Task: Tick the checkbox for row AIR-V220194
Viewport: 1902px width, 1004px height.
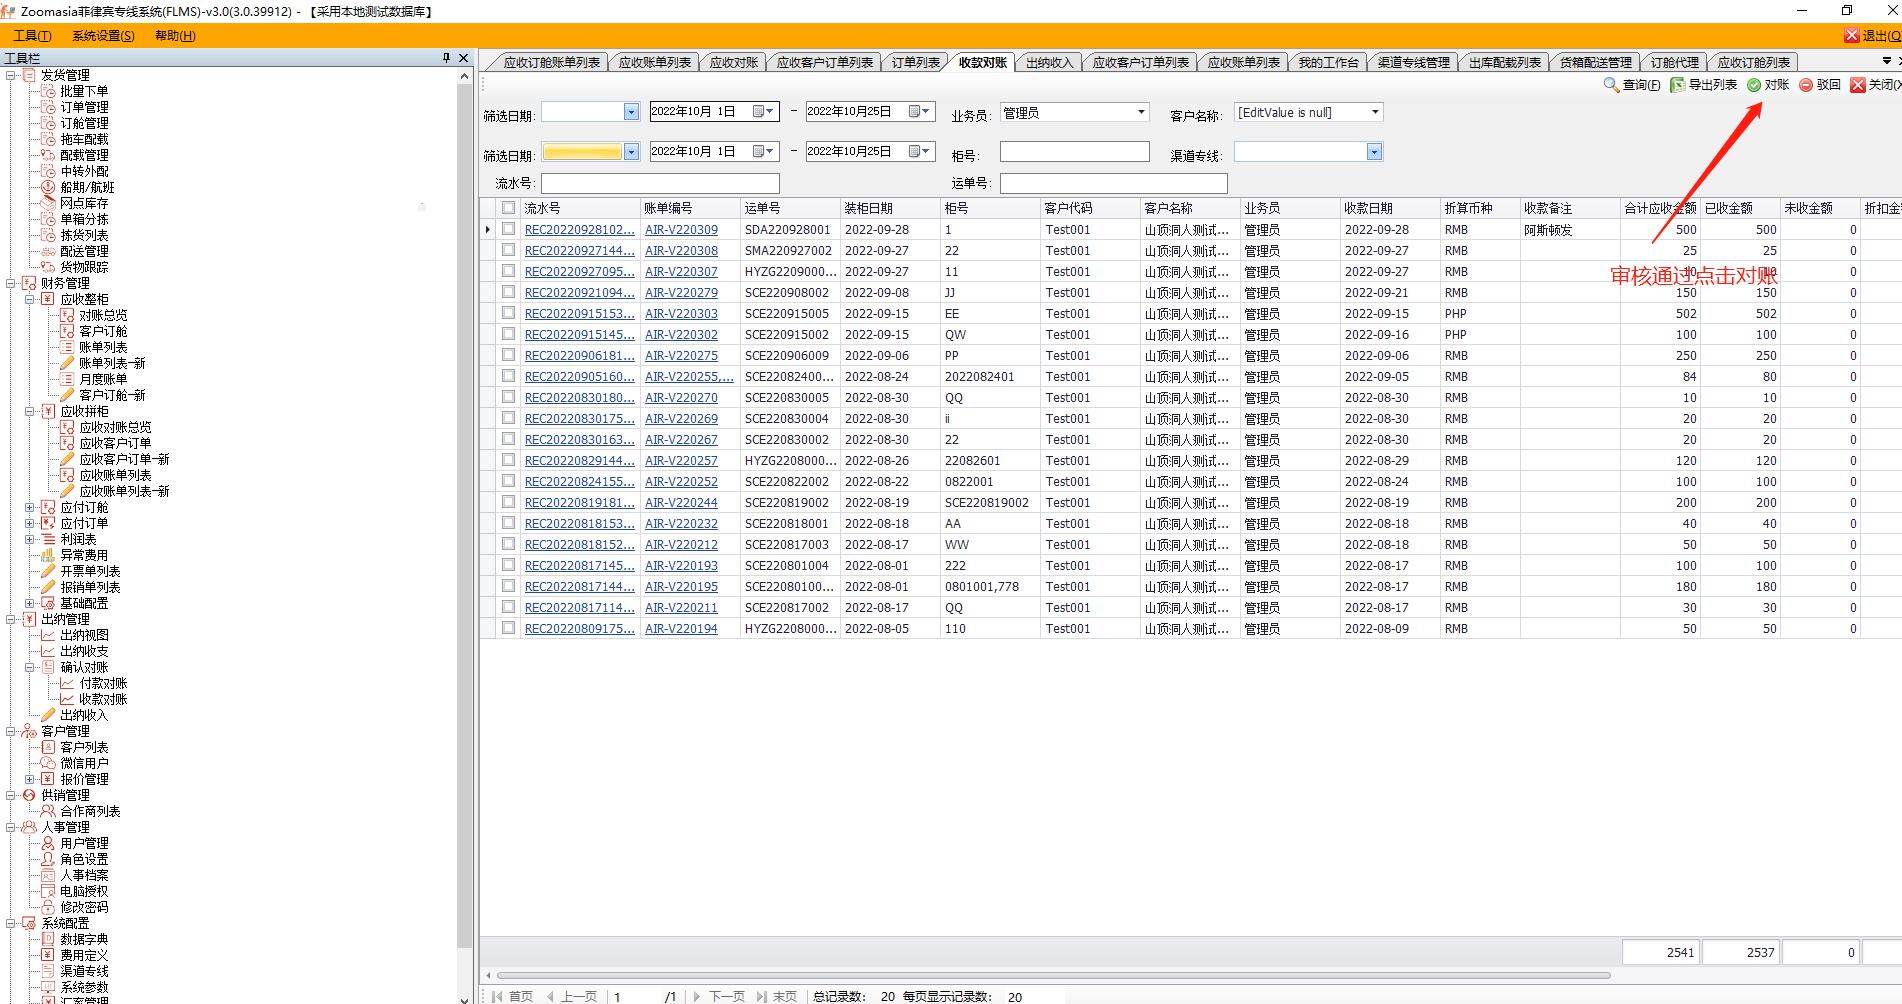Action: [509, 628]
